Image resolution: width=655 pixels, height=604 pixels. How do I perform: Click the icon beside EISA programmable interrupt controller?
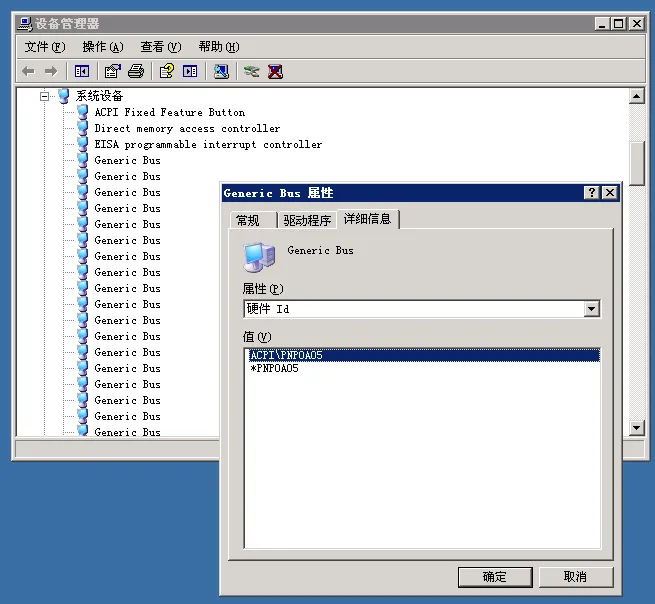coord(83,144)
